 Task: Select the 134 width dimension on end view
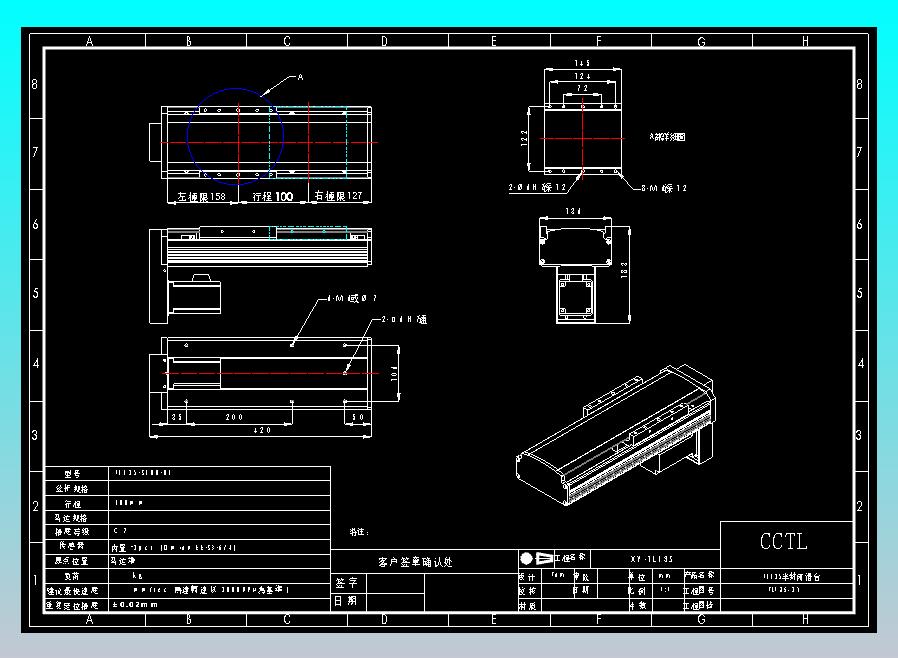tap(573, 211)
